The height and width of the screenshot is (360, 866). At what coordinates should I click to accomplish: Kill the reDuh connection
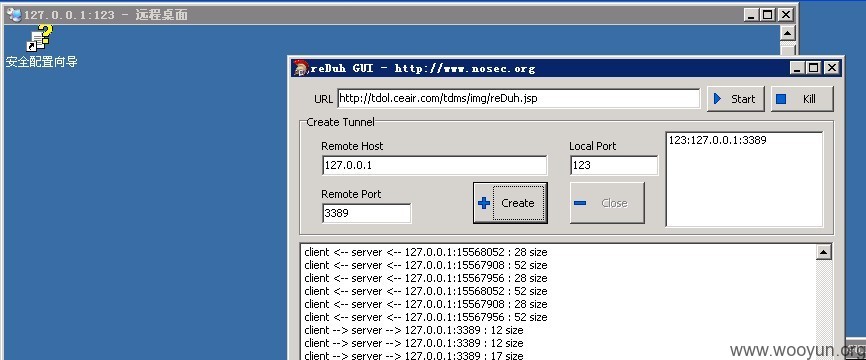pos(802,99)
